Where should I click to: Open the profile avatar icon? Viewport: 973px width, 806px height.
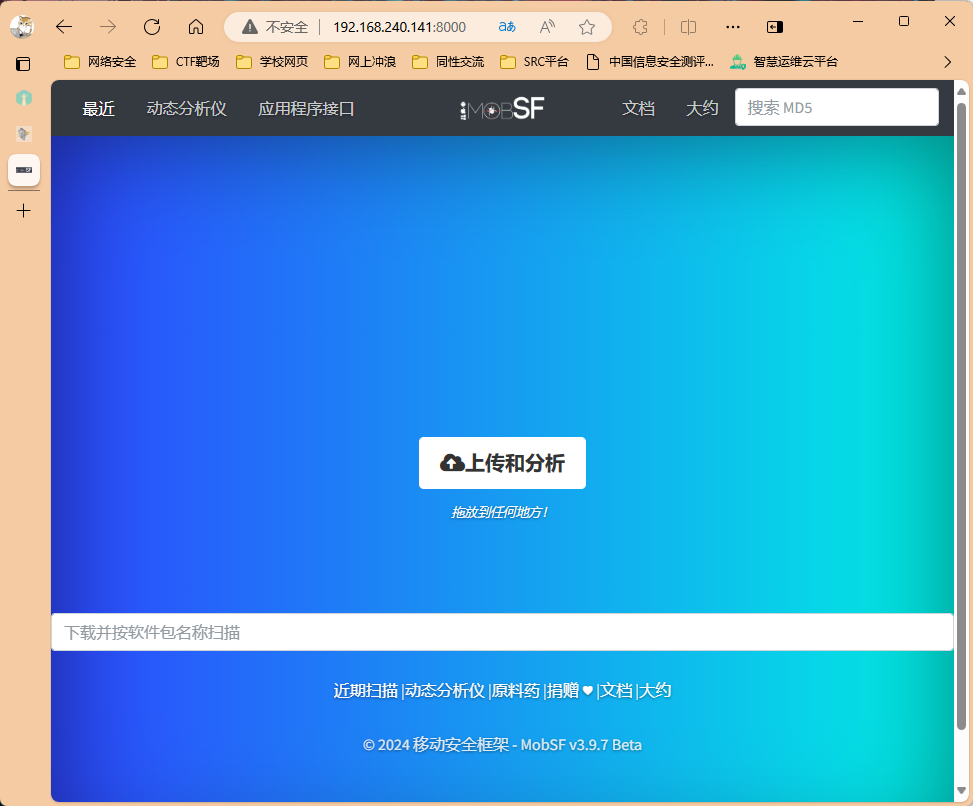point(22,27)
